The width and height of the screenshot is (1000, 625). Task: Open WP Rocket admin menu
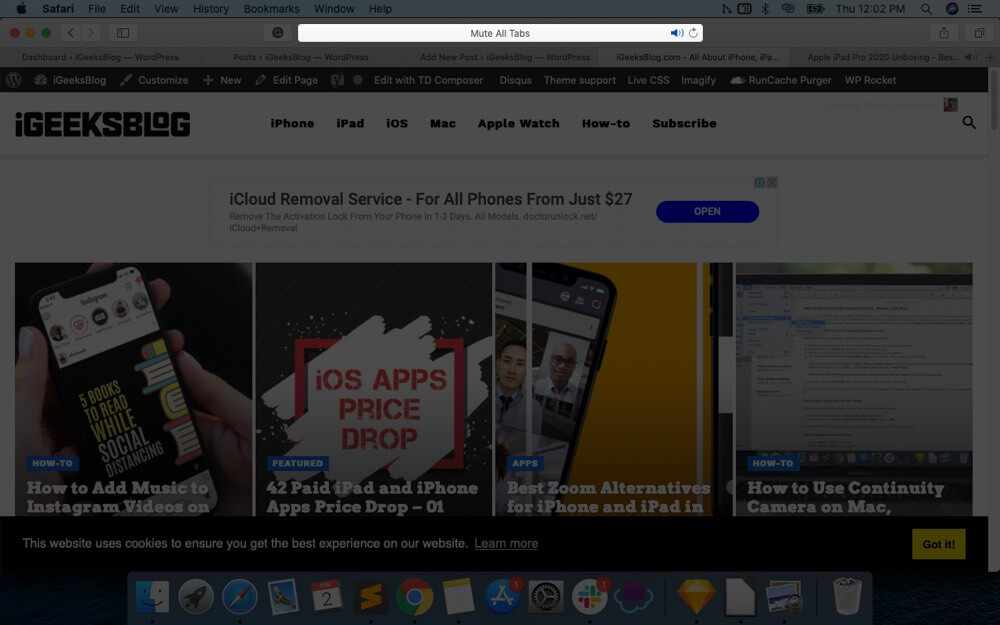click(870, 80)
